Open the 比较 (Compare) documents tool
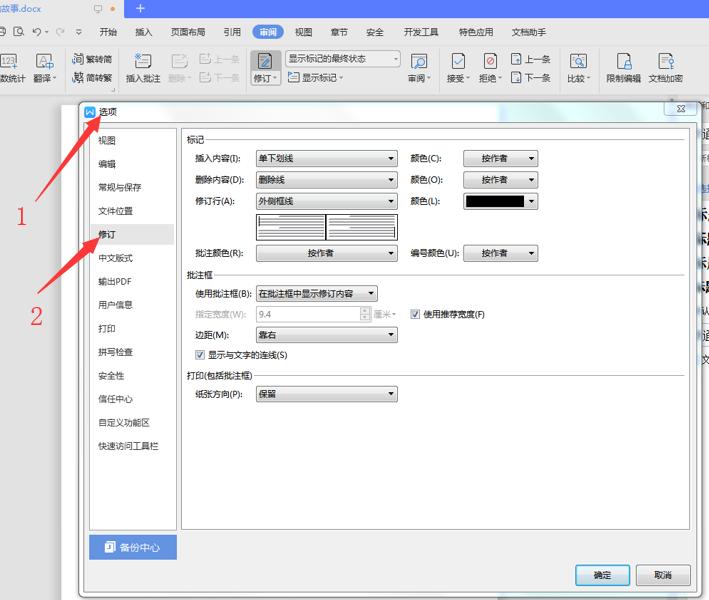 pyautogui.click(x=578, y=67)
